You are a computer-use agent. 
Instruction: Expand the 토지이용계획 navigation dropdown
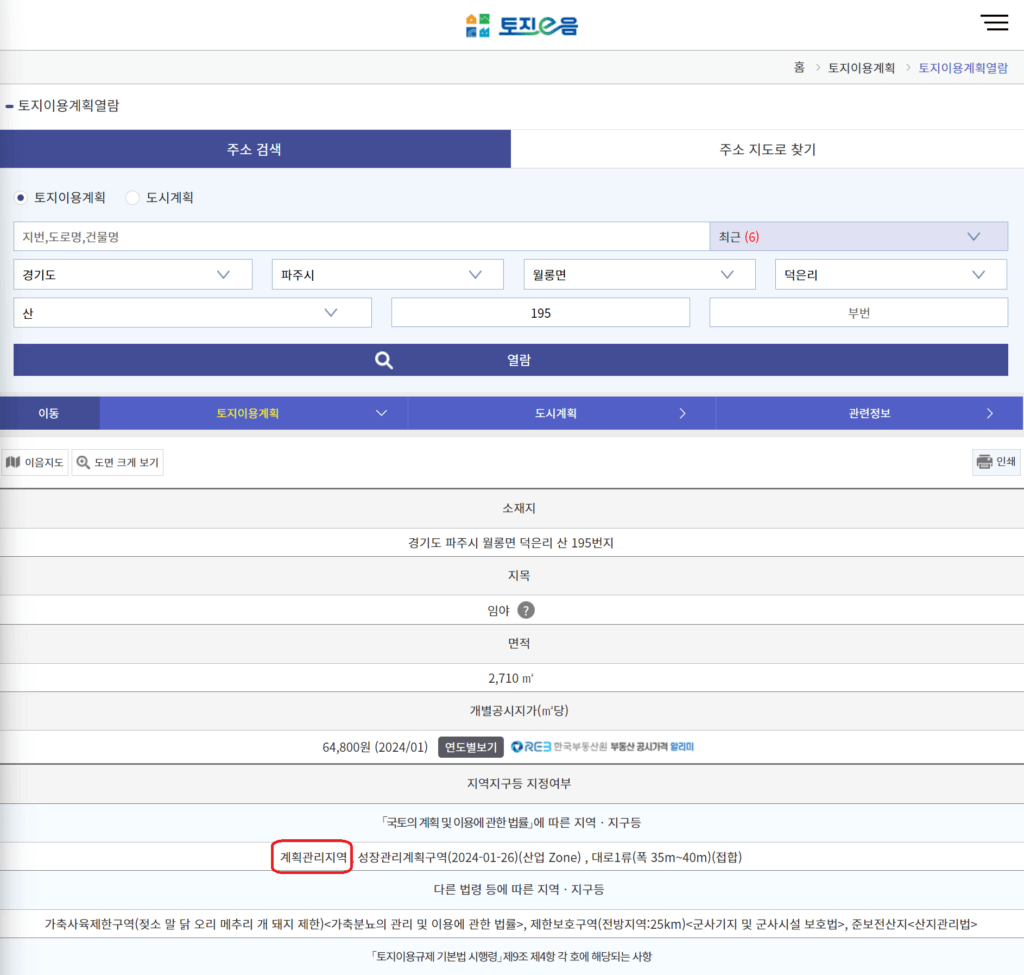(x=380, y=412)
